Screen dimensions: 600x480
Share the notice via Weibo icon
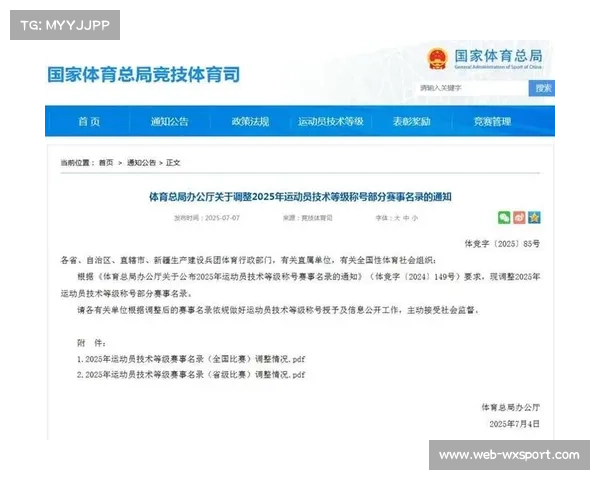pos(519,217)
